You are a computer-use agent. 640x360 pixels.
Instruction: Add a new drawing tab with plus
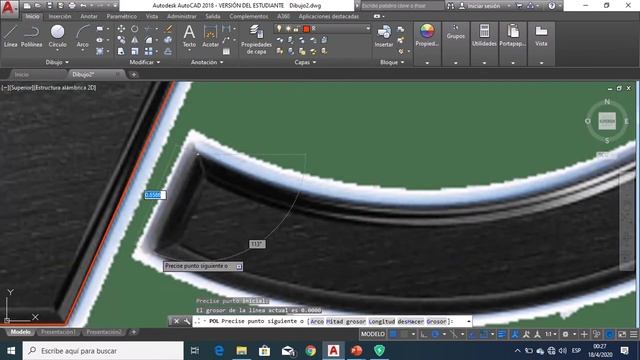tap(133, 75)
